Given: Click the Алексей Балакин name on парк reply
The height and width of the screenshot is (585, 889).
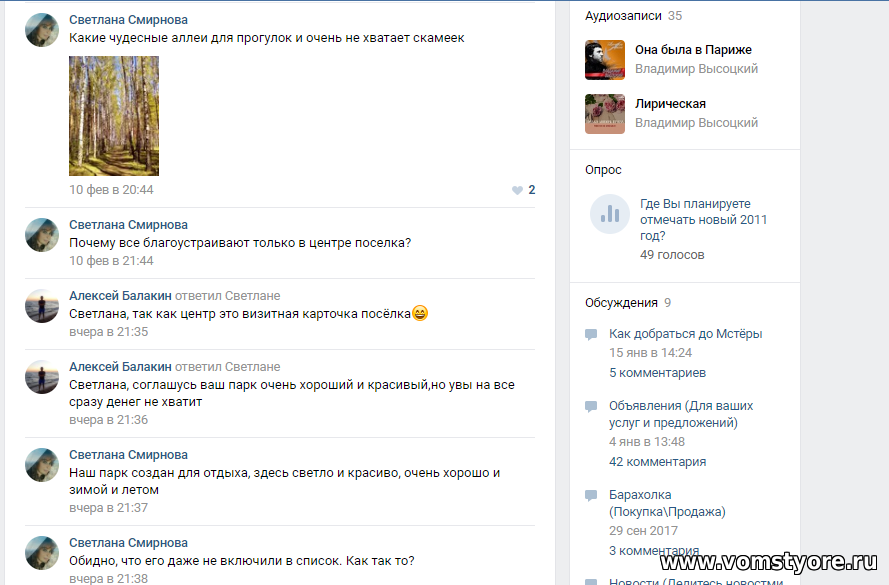Looking at the screenshot, I should point(120,367).
